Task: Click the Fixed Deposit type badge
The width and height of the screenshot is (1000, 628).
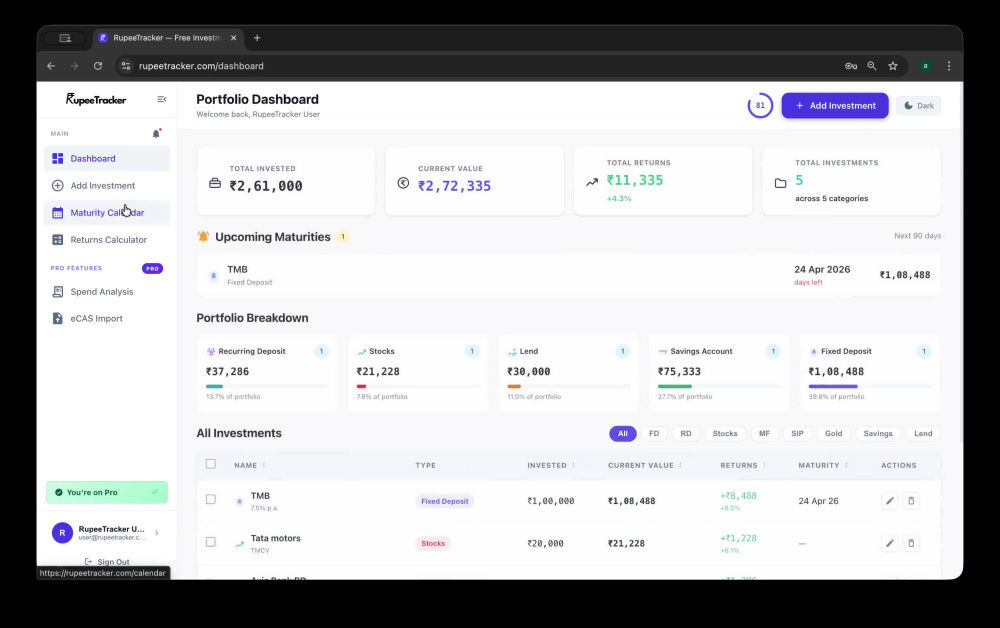Action: click(x=445, y=501)
